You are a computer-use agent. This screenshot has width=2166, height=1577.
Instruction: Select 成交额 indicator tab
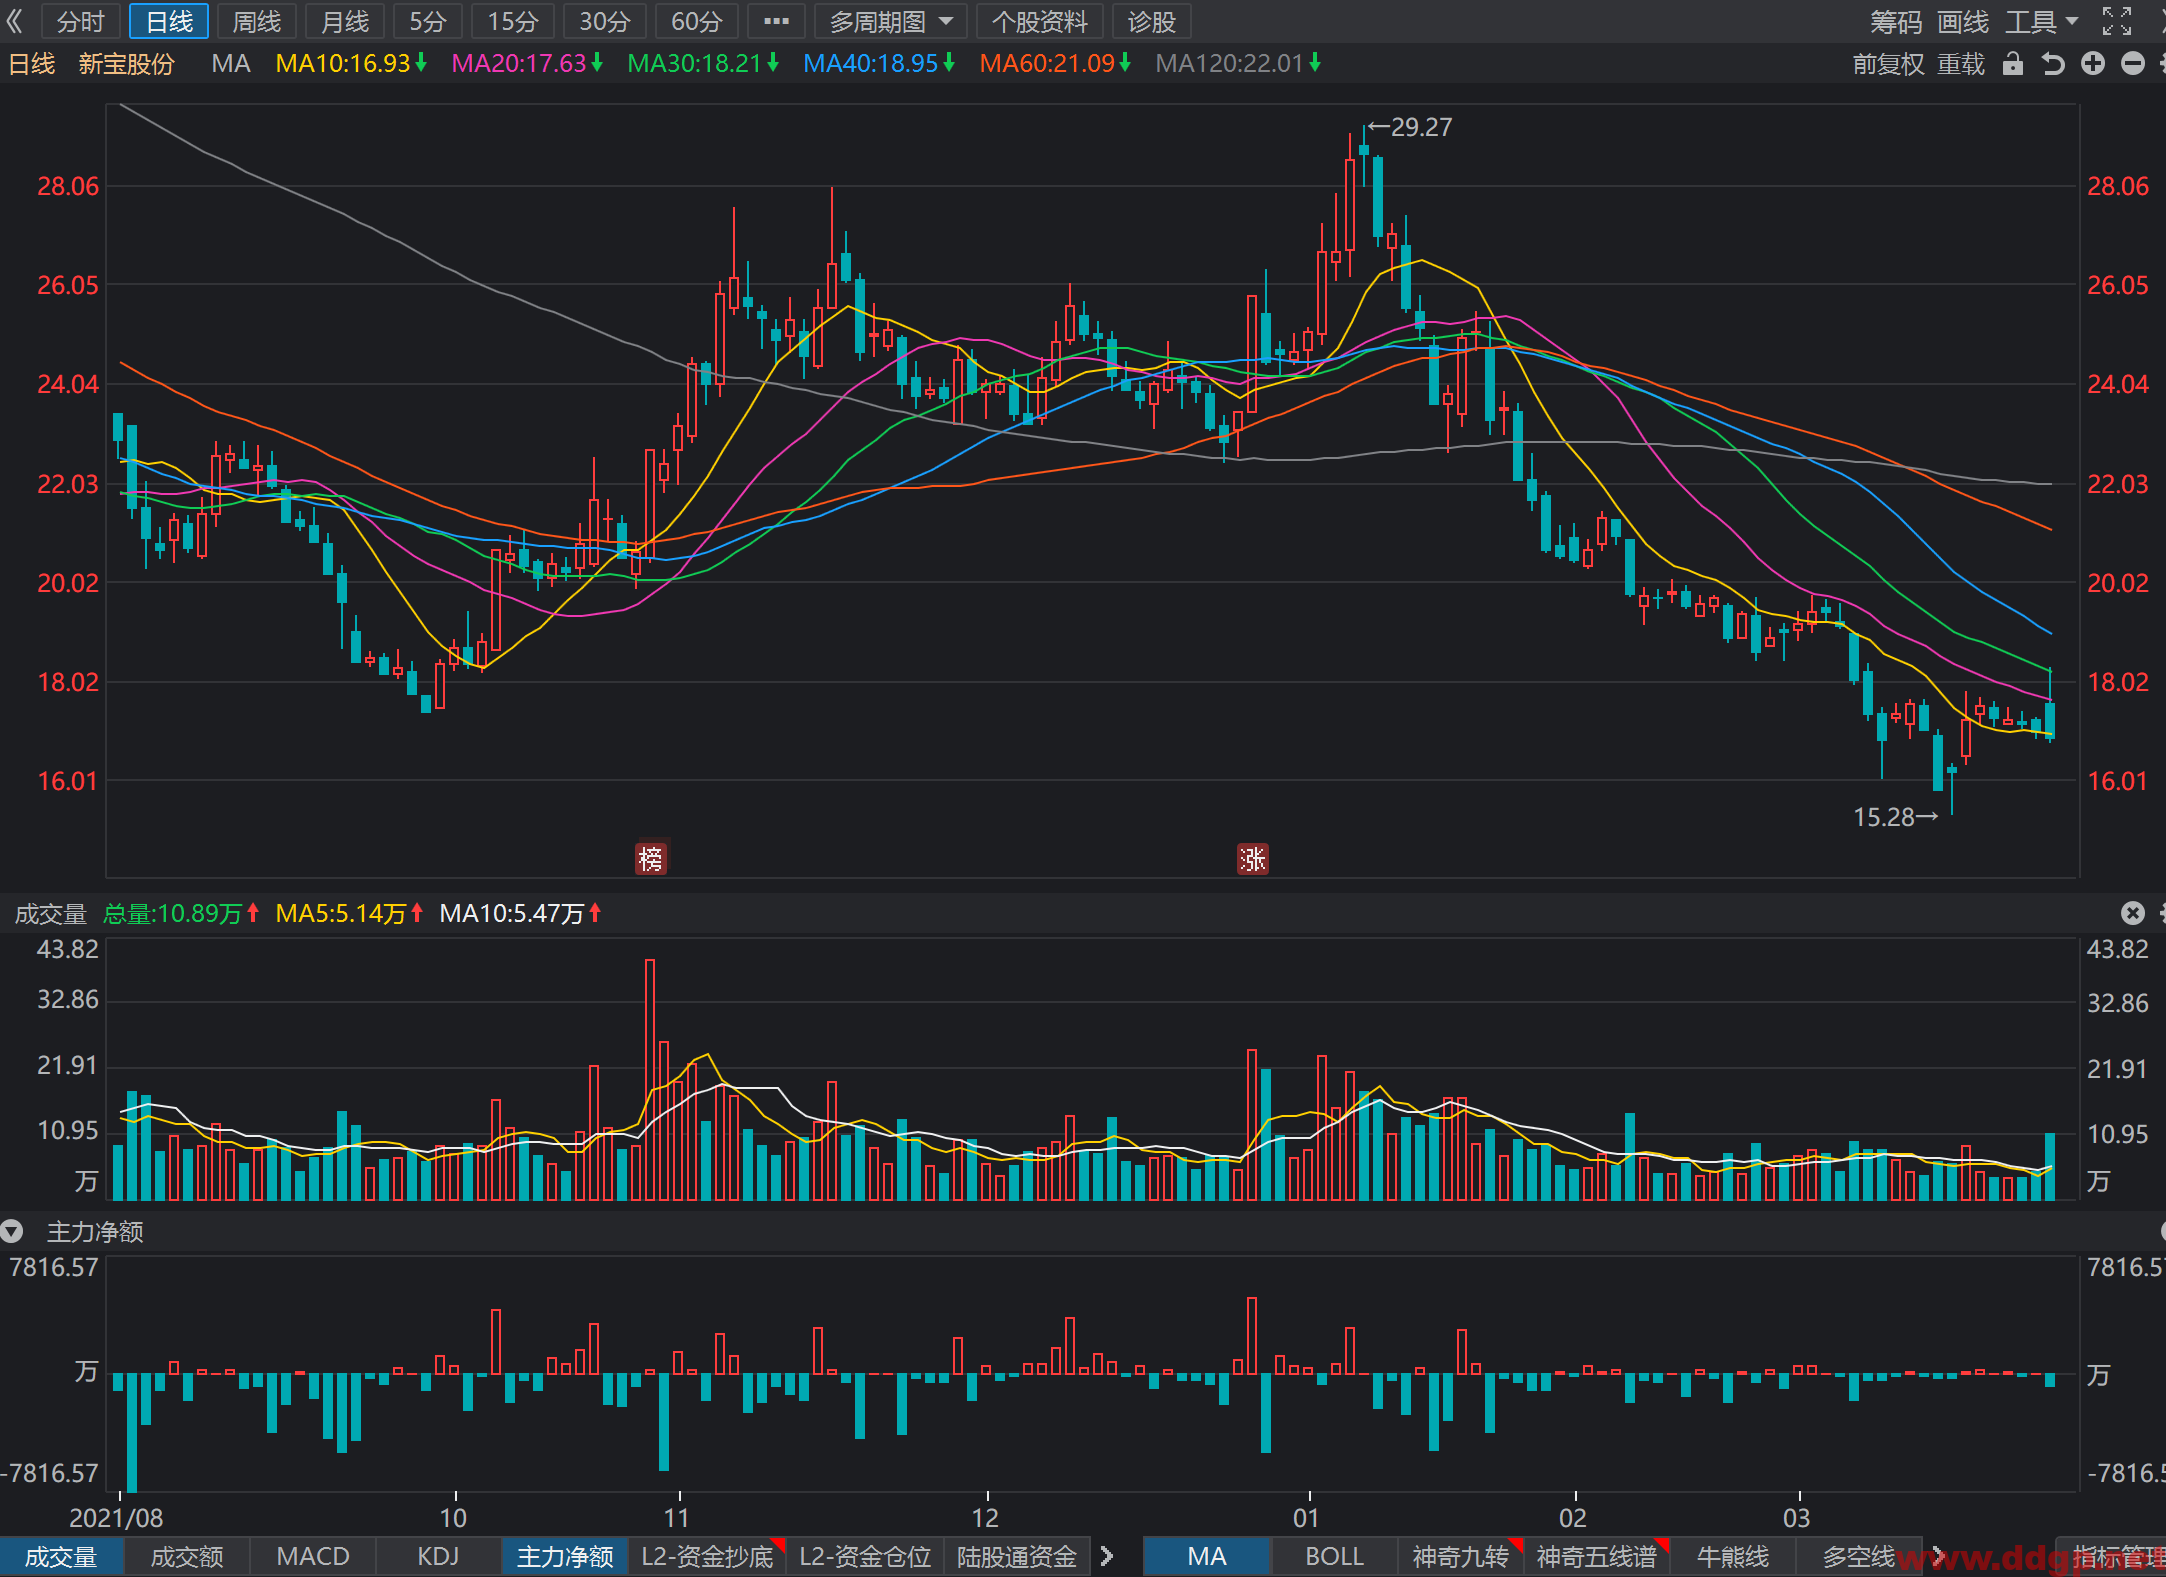(x=187, y=1557)
